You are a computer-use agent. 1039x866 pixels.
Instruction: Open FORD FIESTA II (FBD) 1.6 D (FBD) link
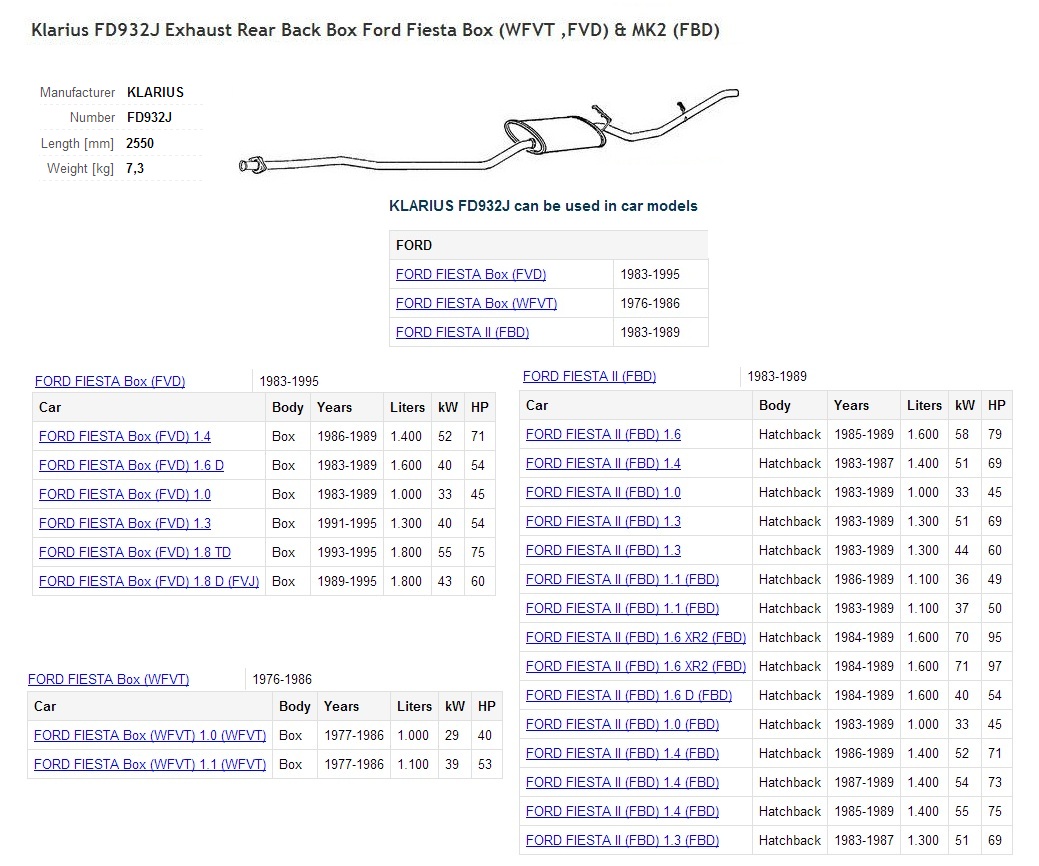(629, 696)
